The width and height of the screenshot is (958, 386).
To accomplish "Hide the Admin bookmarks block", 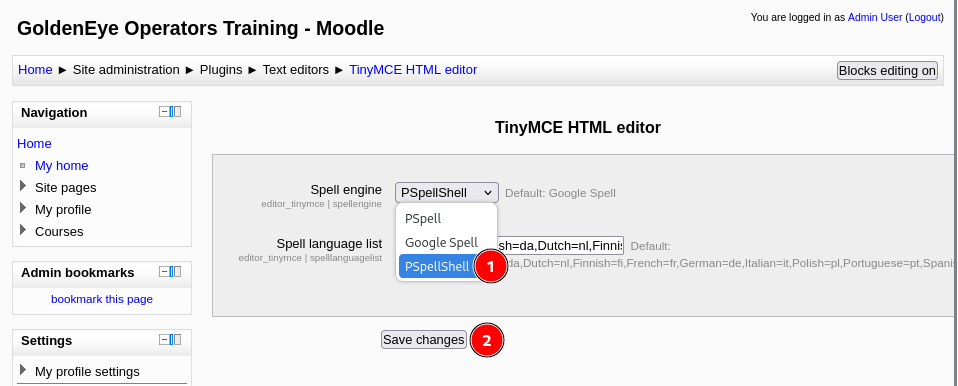I will [x=164, y=272].
